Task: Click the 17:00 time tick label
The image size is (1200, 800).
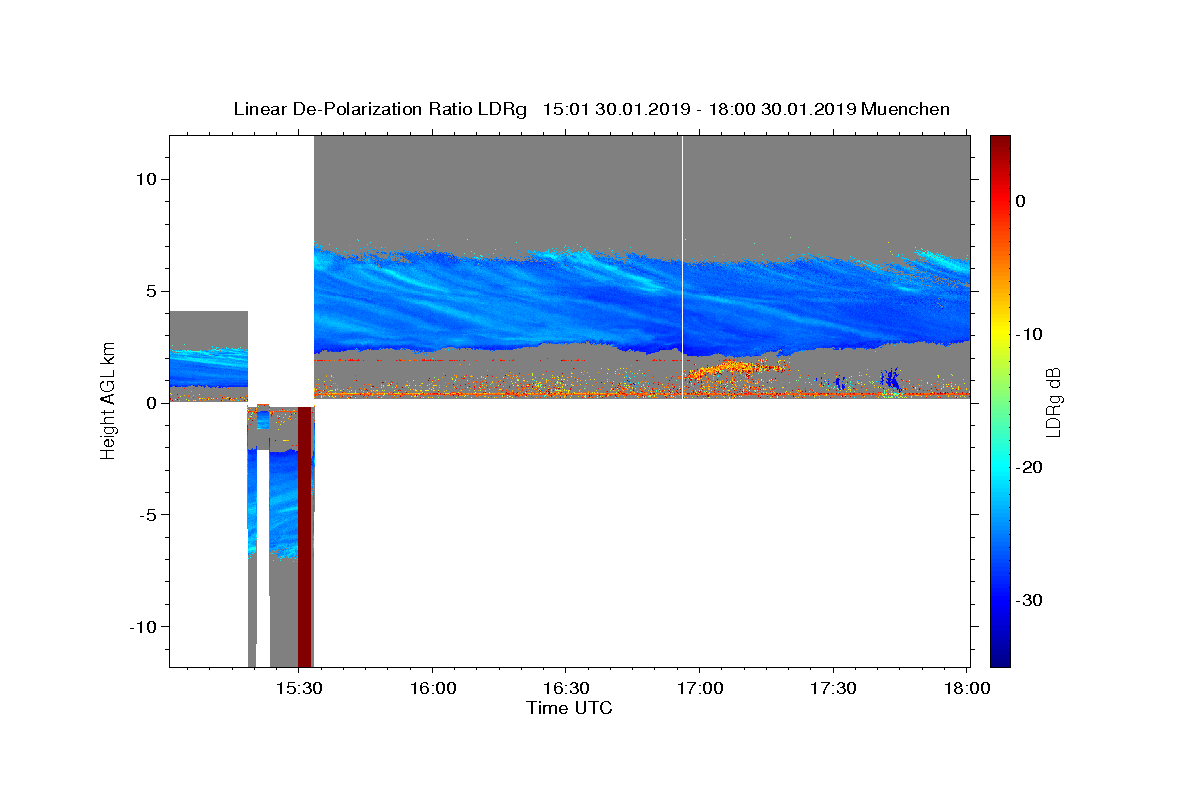Action: click(x=699, y=689)
